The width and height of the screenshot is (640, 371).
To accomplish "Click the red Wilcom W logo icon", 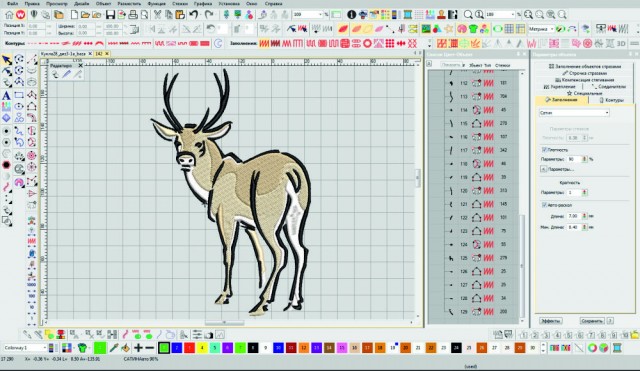I will pyautogui.click(x=20, y=15).
